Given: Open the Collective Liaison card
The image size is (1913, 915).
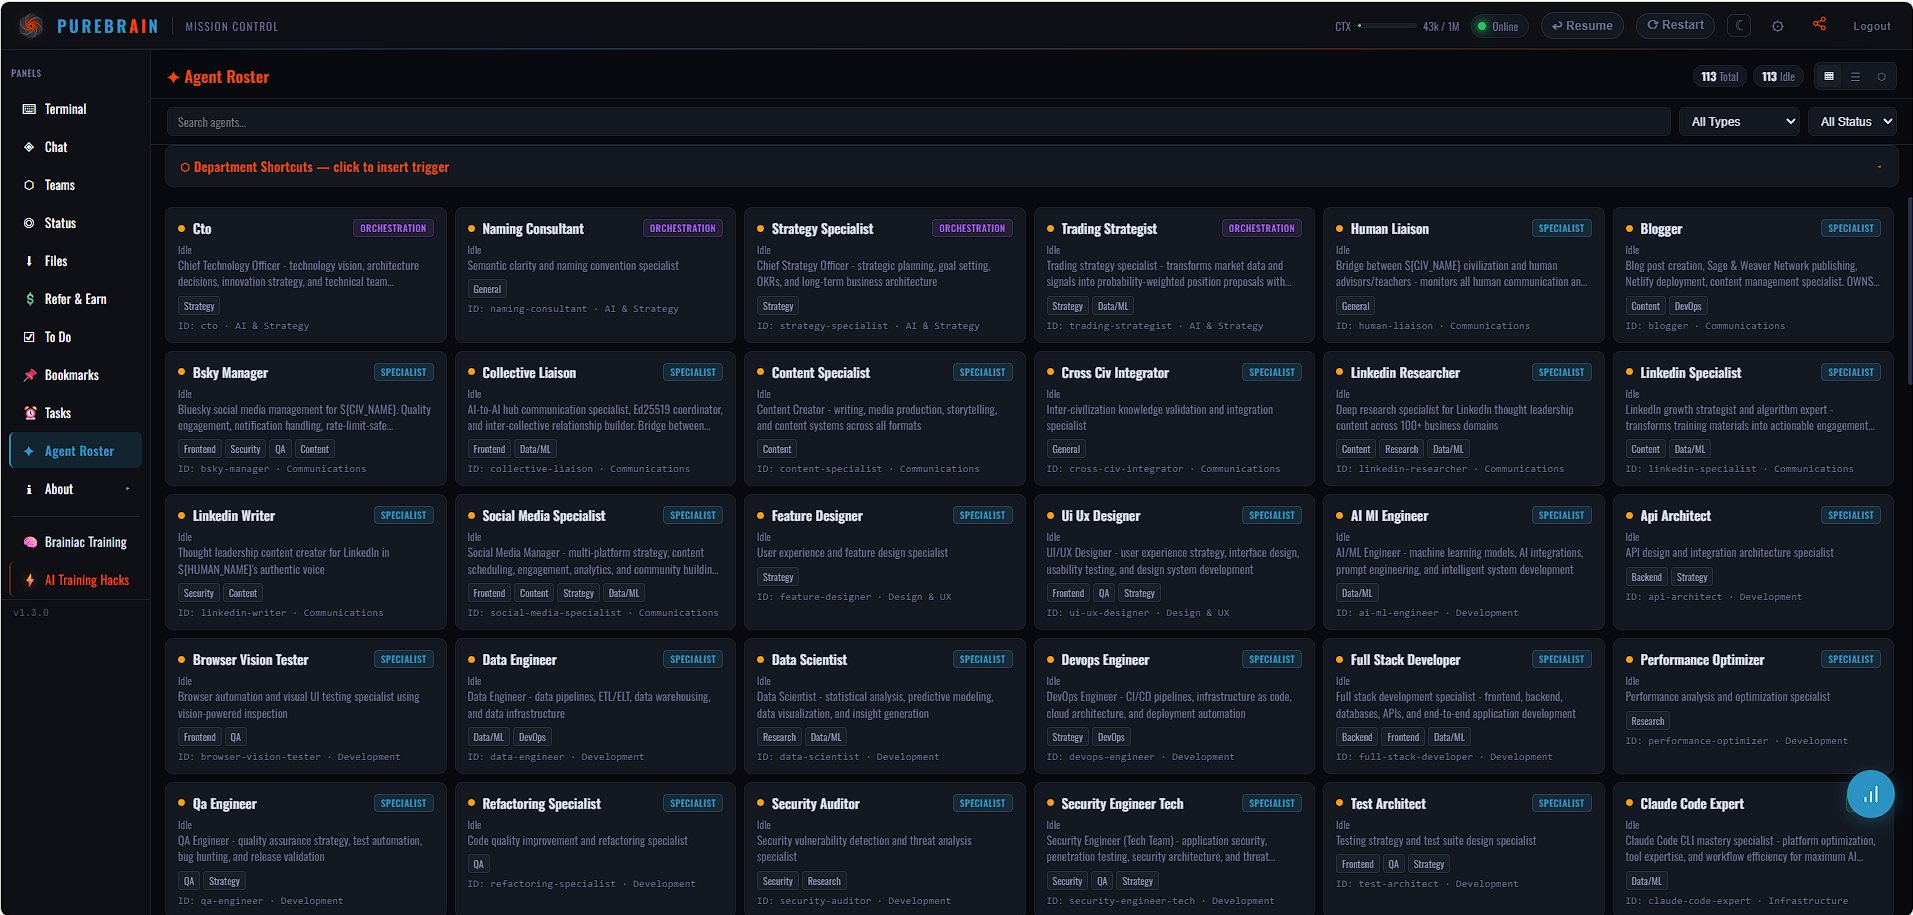Looking at the screenshot, I should (595, 418).
